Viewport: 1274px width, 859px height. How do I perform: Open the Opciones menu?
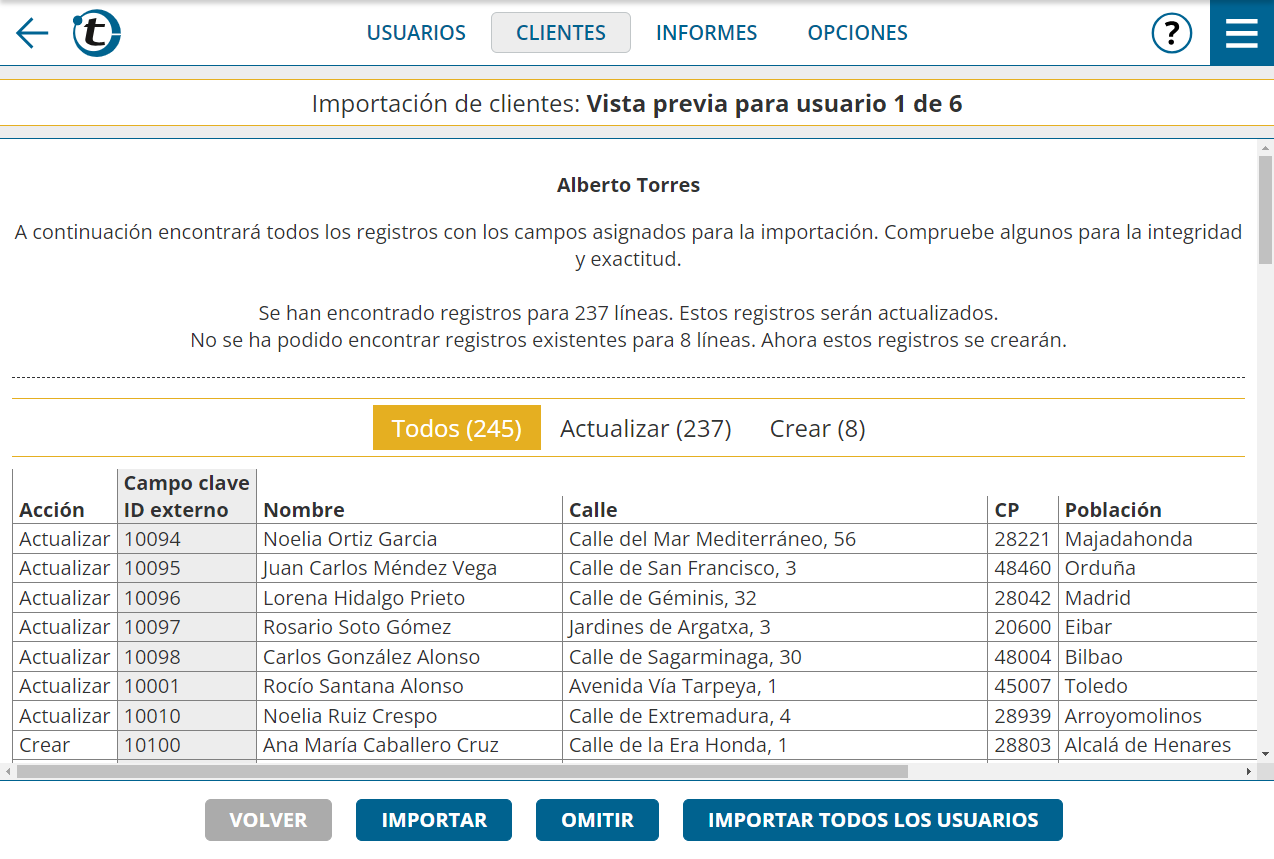857,33
